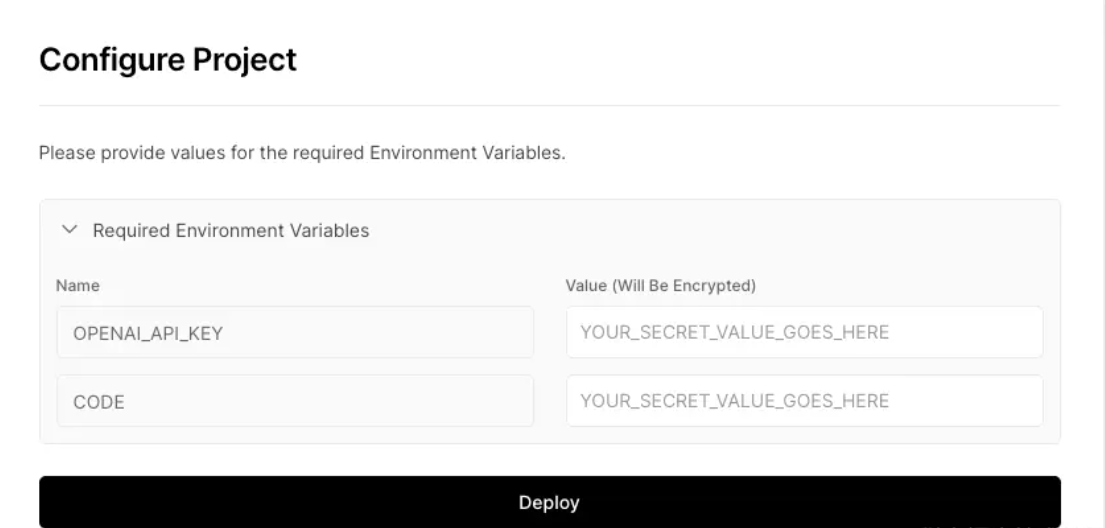Screen dimensions: 1105x528
Task: Click the instruction text about required Environment Variables
Action: [x=302, y=153]
